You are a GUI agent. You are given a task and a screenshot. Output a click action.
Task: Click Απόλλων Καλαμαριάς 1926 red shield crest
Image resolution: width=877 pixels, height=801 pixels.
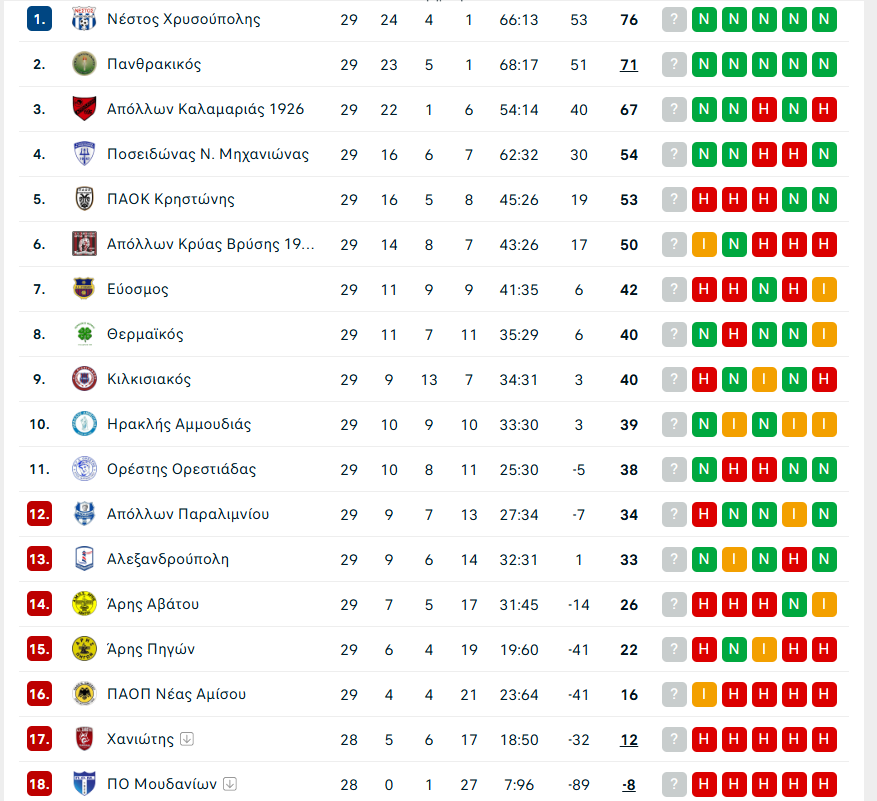84,109
